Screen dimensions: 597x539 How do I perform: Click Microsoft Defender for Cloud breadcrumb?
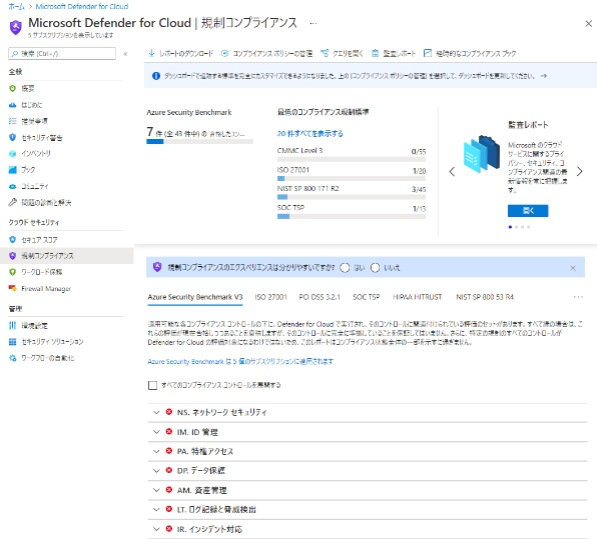pos(82,6)
